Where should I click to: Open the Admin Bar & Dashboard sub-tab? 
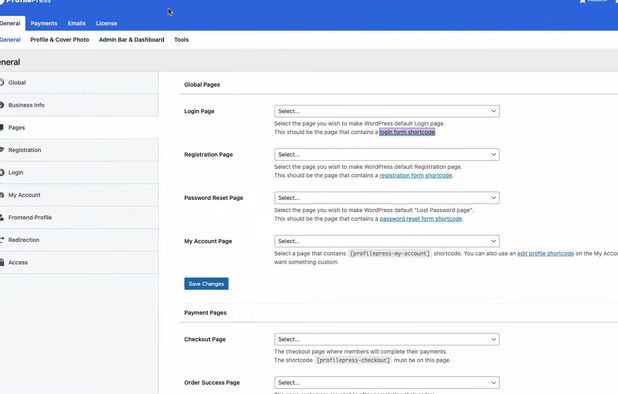[x=132, y=40]
